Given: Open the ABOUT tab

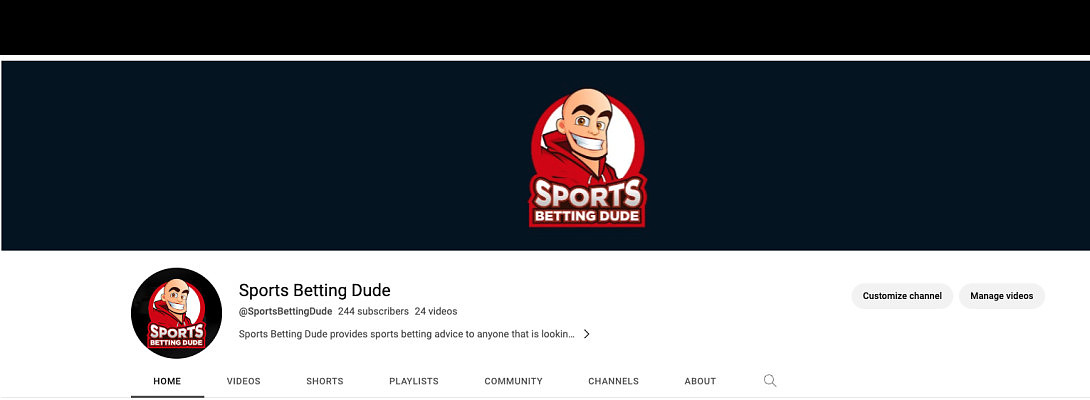Looking at the screenshot, I should click(x=700, y=381).
